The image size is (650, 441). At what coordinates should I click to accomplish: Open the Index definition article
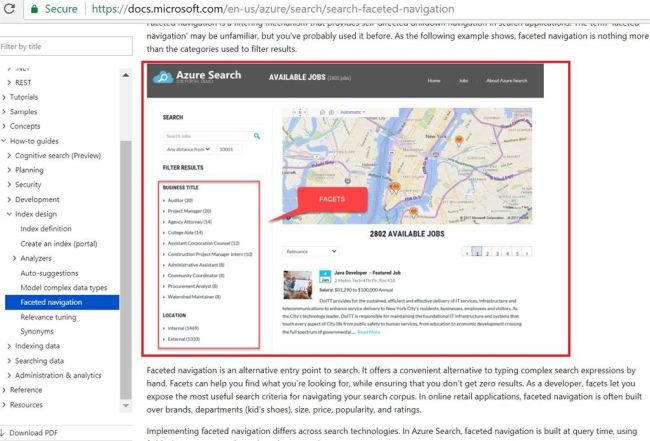click(46, 229)
